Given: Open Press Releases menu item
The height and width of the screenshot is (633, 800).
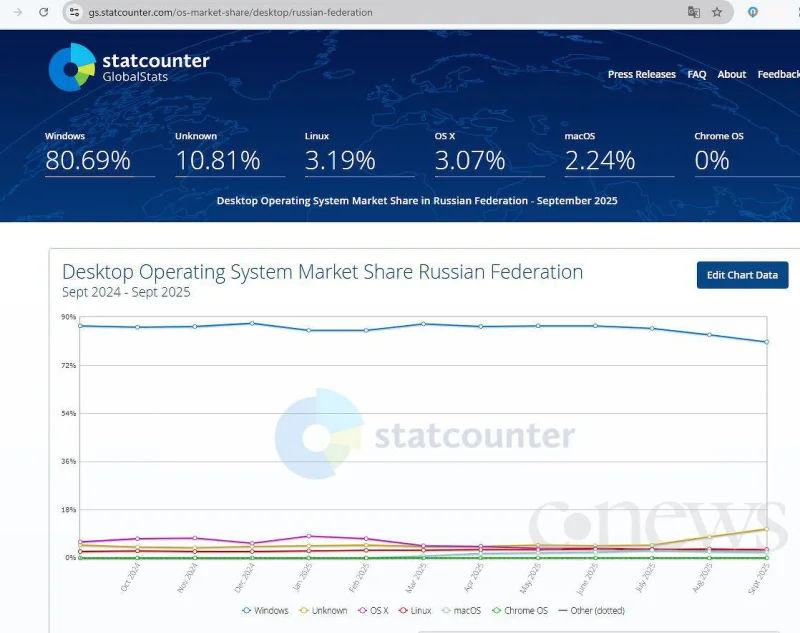Looking at the screenshot, I should click(x=641, y=74).
